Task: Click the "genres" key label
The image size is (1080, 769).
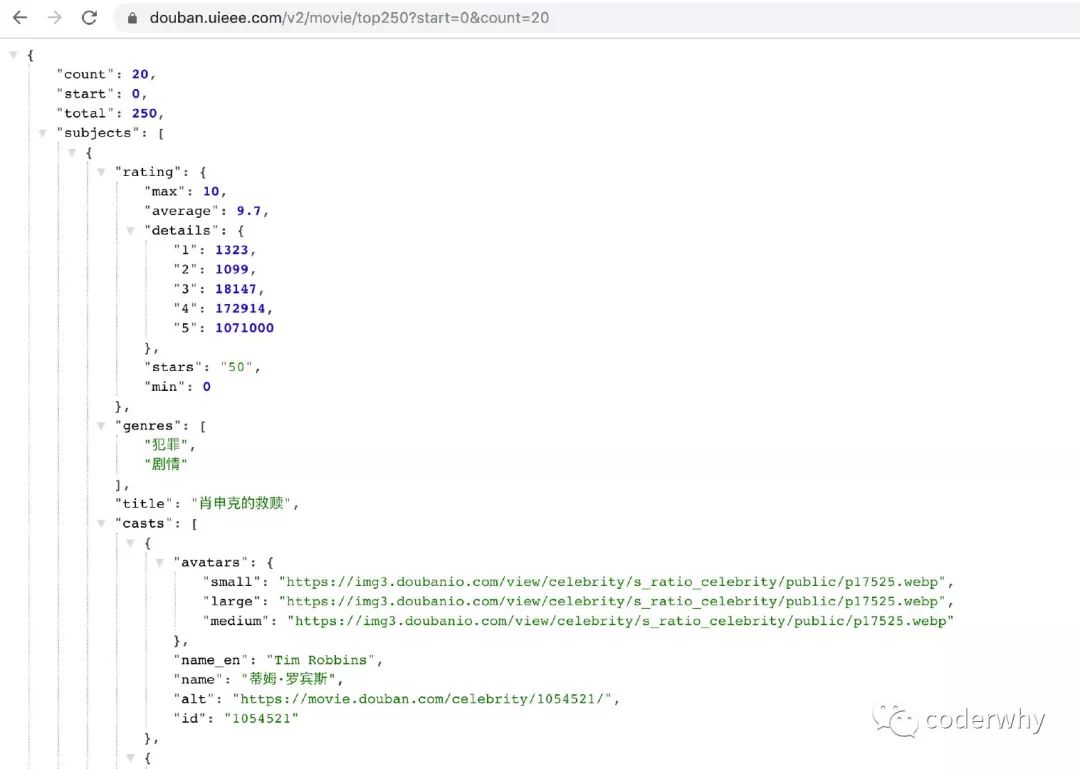Action: point(147,426)
